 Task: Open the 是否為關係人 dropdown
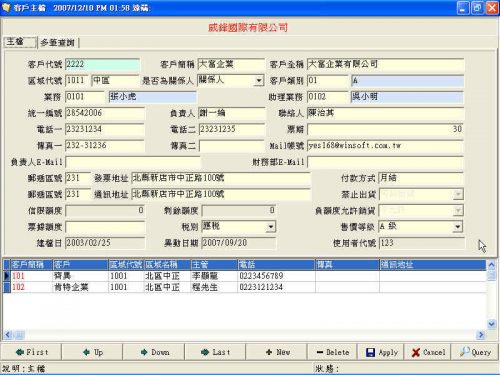pos(259,80)
